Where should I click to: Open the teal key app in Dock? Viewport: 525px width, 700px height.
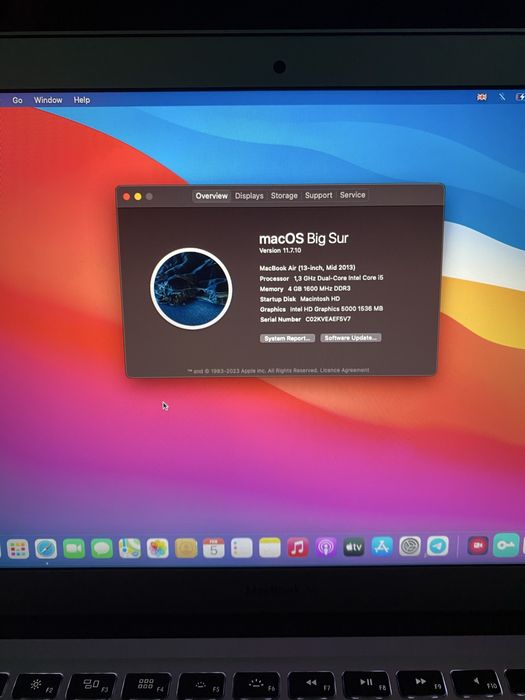[506, 545]
